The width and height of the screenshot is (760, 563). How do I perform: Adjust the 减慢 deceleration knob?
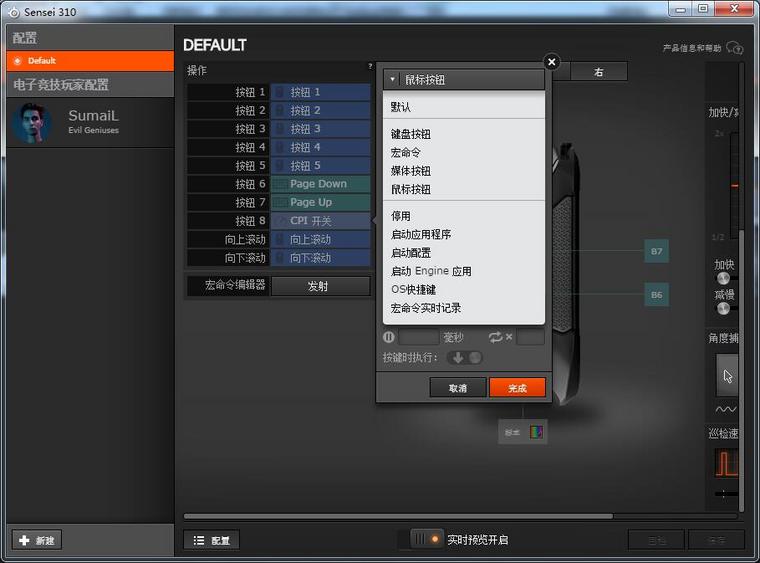(723, 308)
